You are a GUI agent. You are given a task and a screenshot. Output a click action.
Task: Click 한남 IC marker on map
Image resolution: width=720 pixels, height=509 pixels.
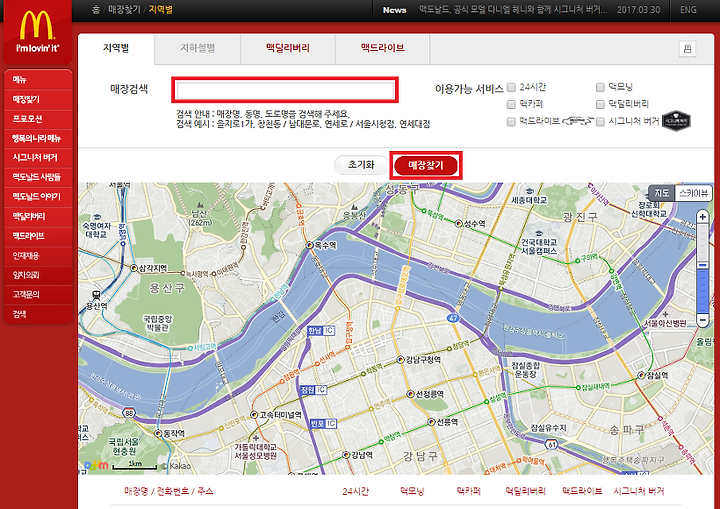321,331
